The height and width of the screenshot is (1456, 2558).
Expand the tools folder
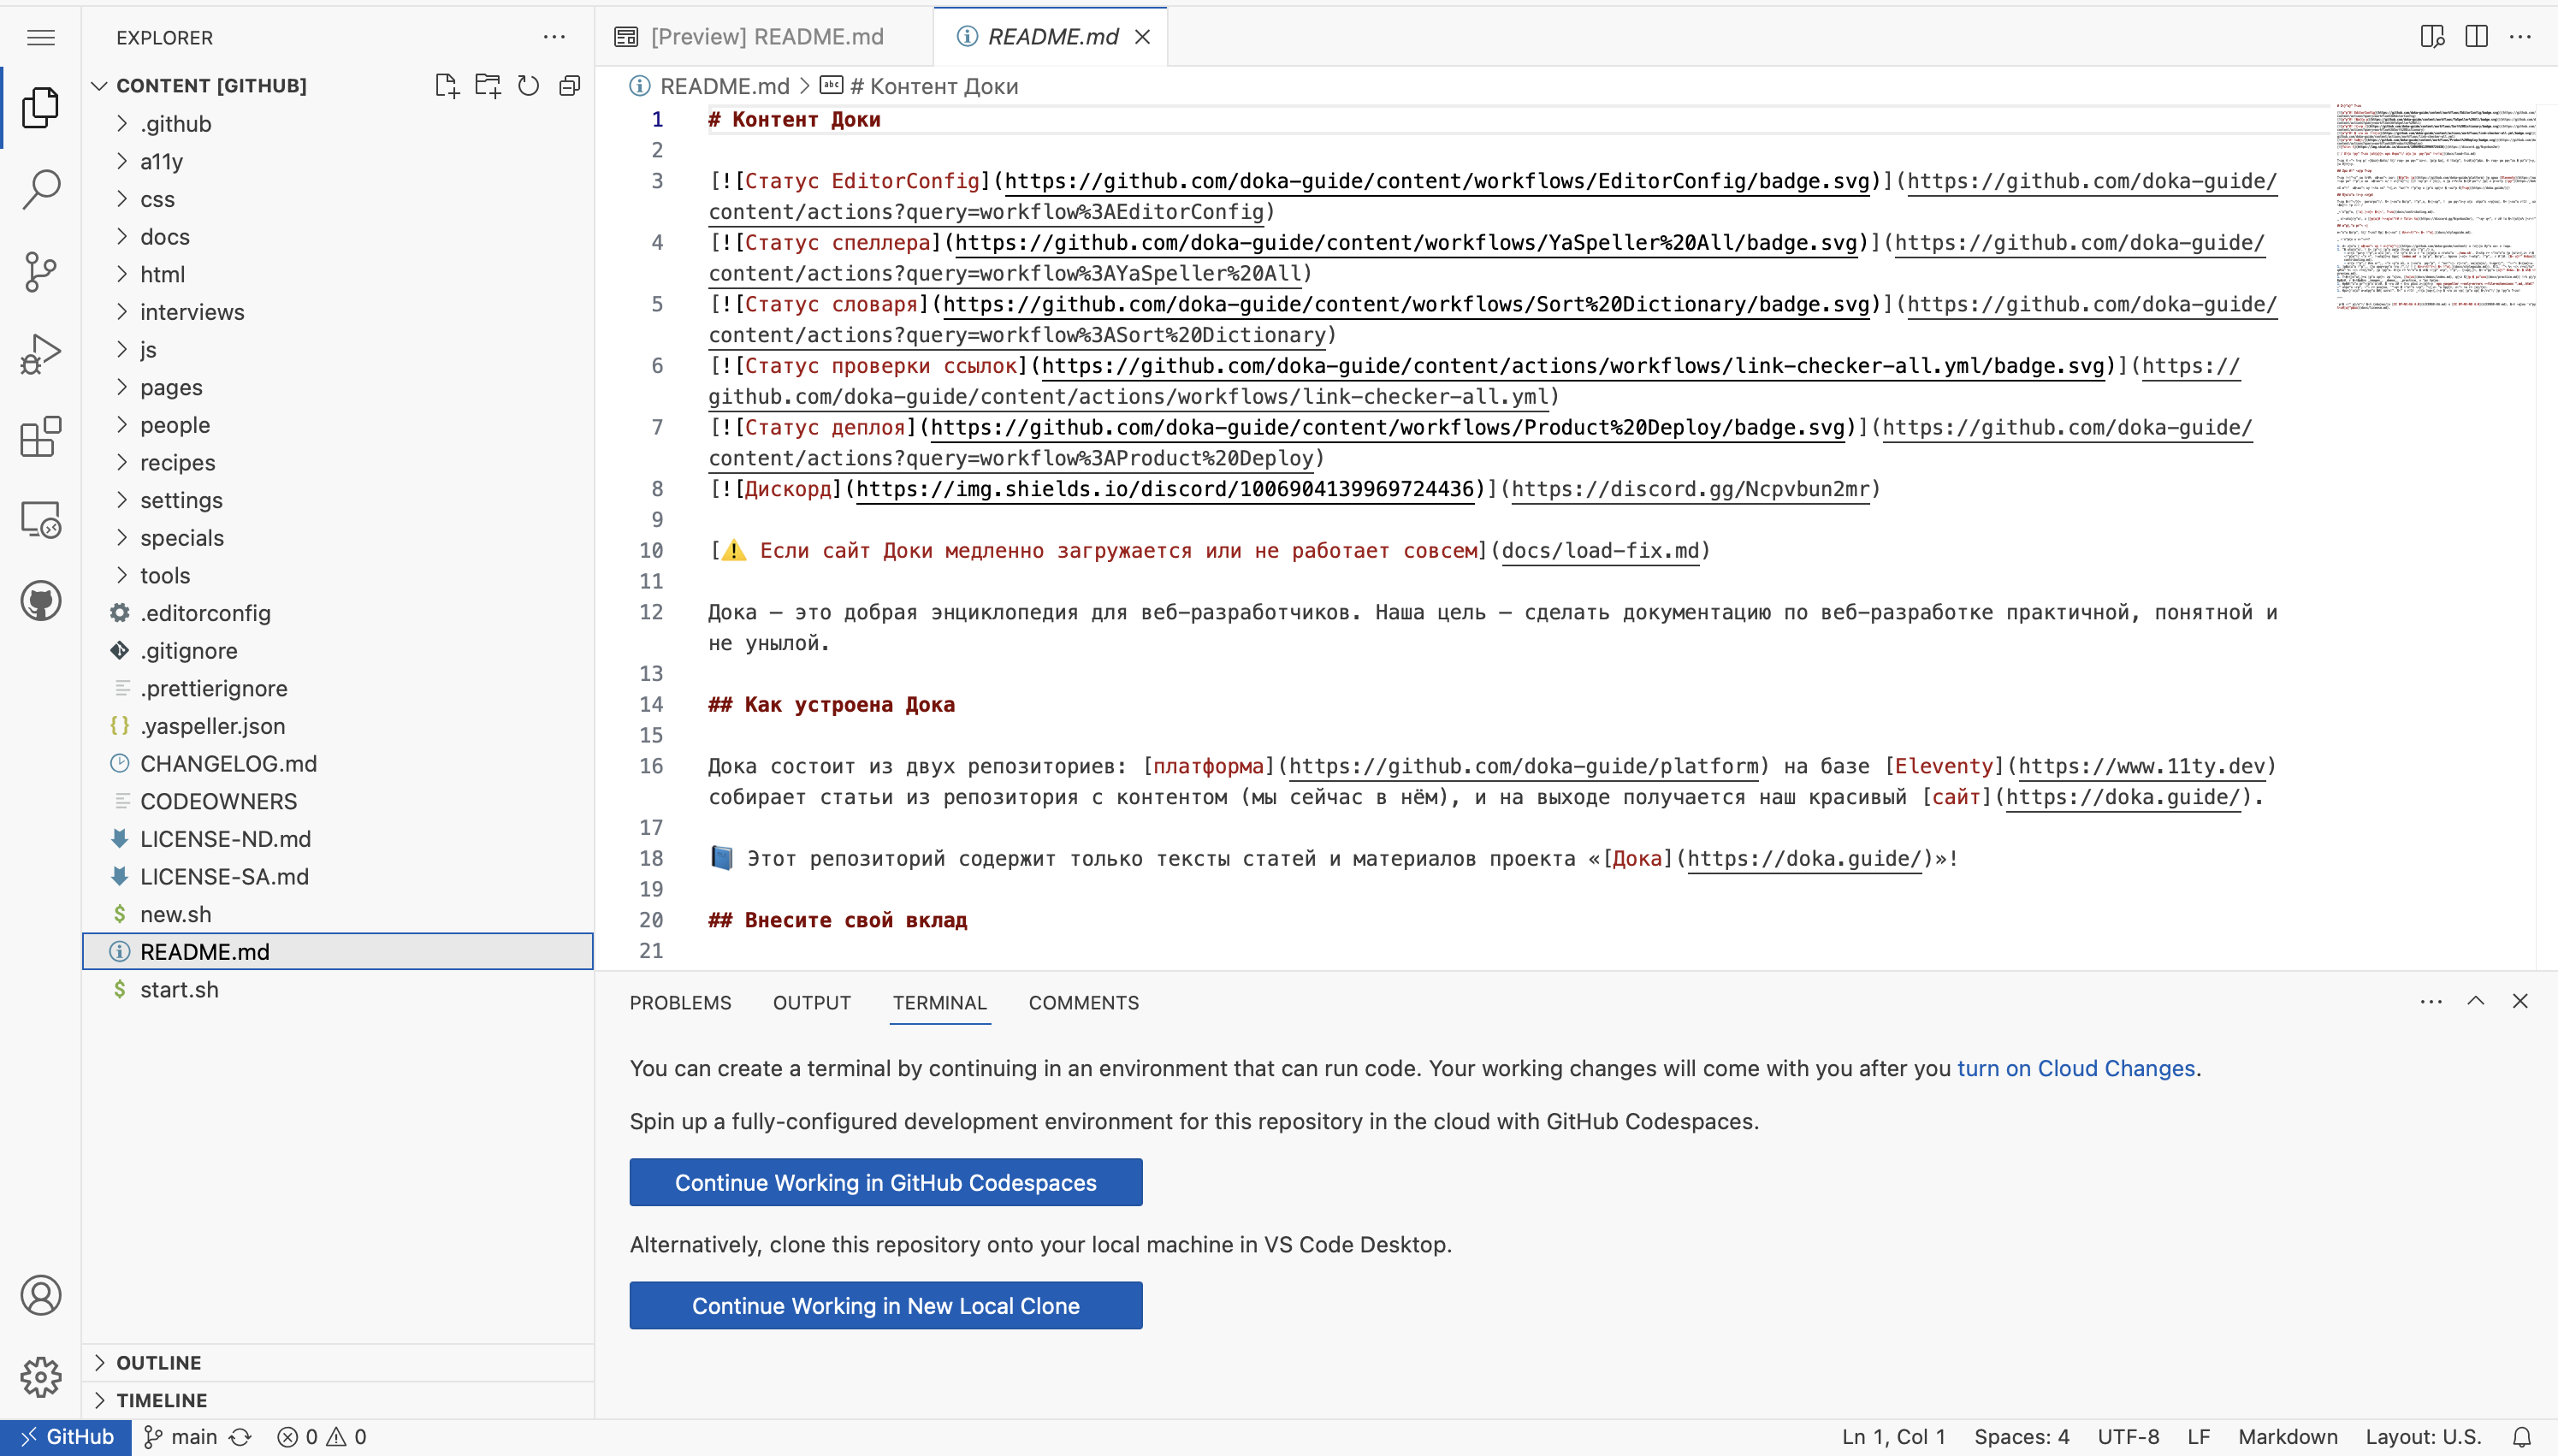click(x=338, y=576)
